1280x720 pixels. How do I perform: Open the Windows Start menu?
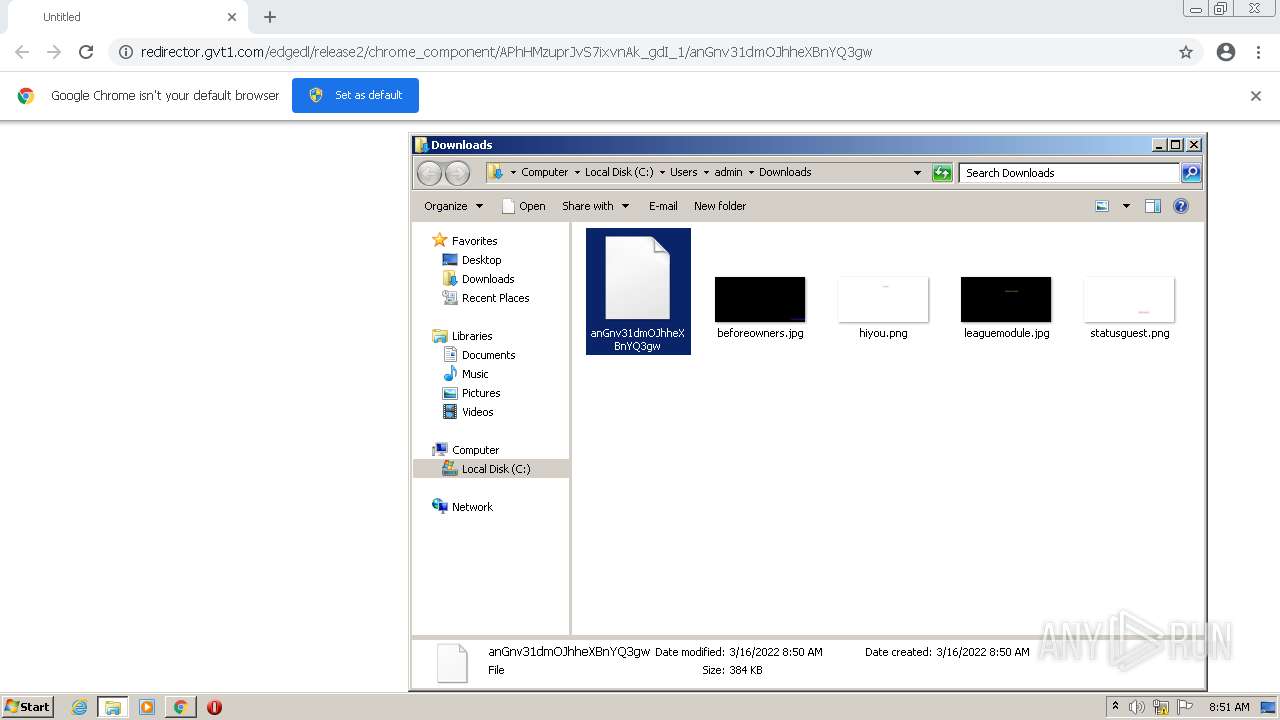coord(28,707)
